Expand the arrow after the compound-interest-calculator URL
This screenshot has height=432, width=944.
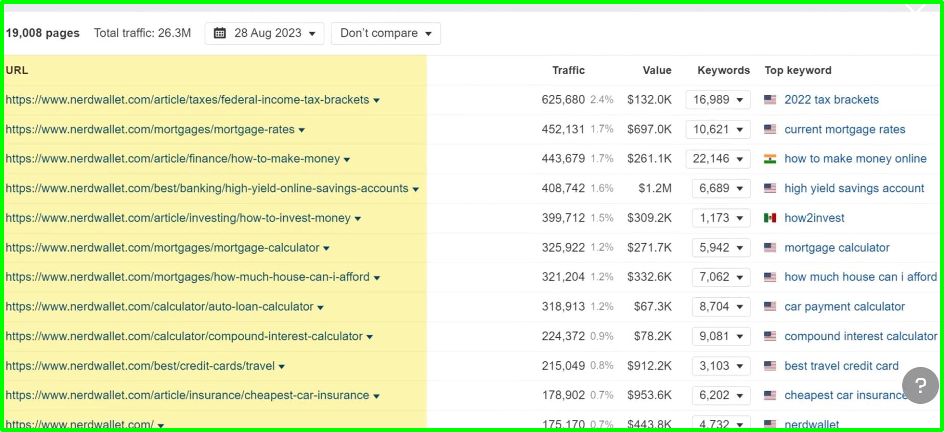[x=370, y=336]
